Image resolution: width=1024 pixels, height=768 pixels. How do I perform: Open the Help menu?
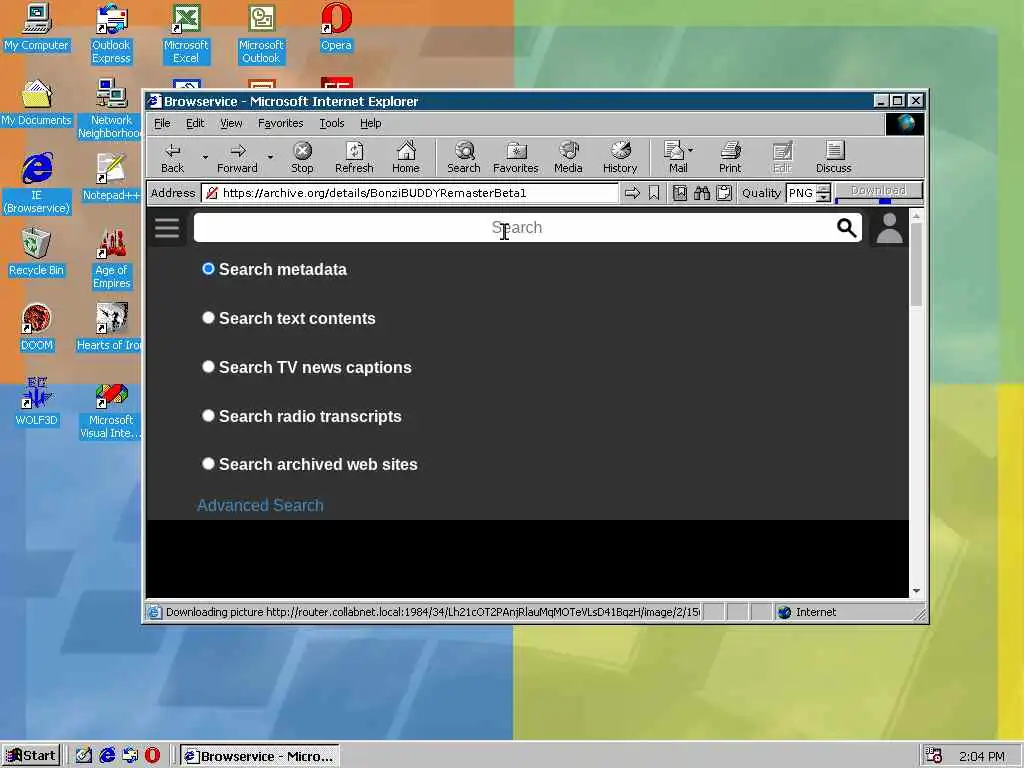(370, 123)
